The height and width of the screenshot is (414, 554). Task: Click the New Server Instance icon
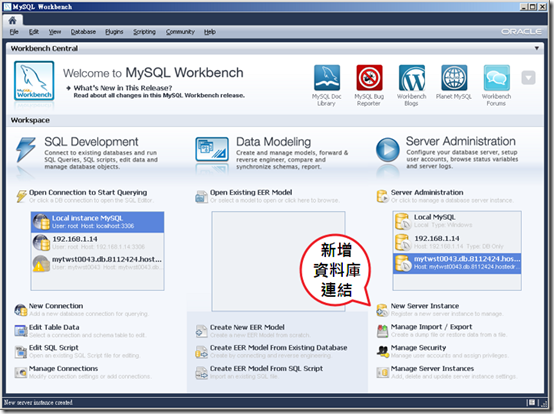tap(382, 310)
